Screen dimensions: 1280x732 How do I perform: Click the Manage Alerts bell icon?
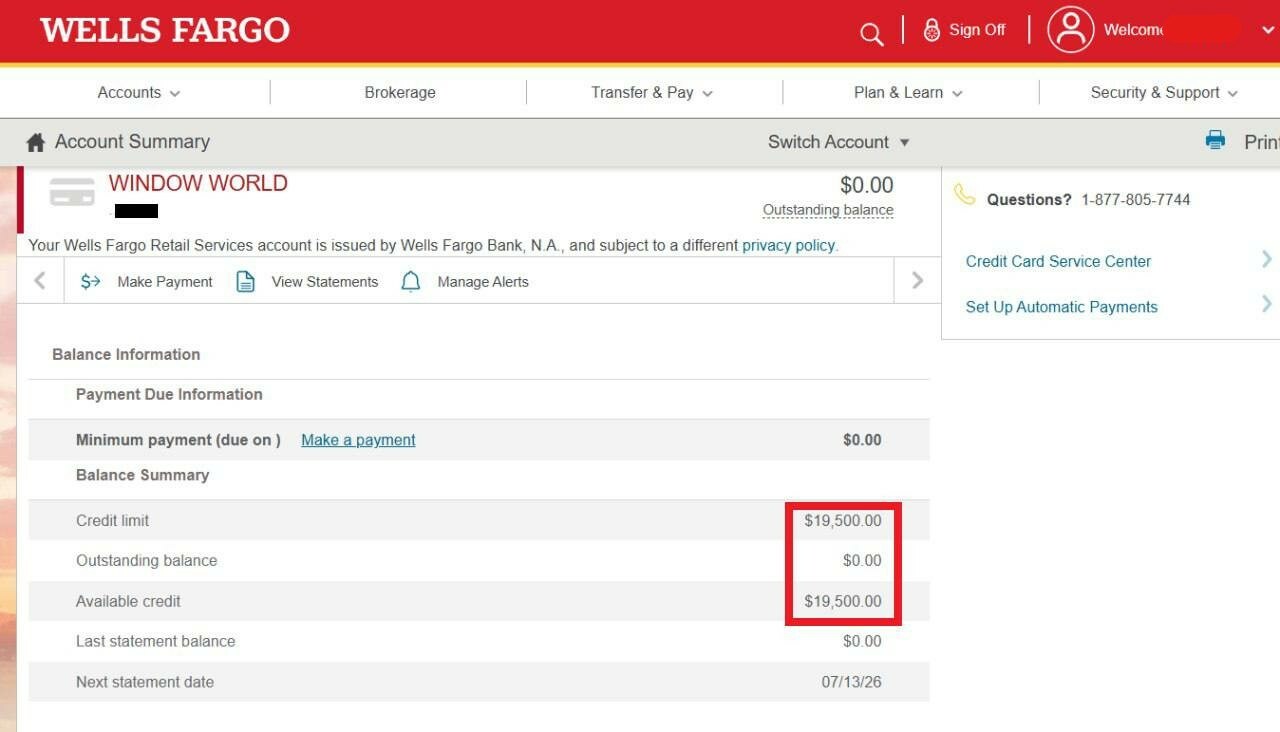pos(411,281)
